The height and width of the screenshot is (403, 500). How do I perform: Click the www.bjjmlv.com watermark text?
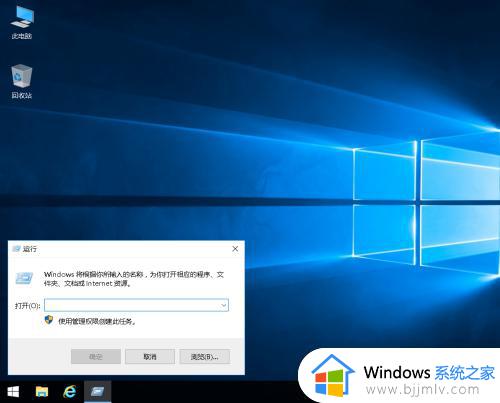tap(422, 389)
